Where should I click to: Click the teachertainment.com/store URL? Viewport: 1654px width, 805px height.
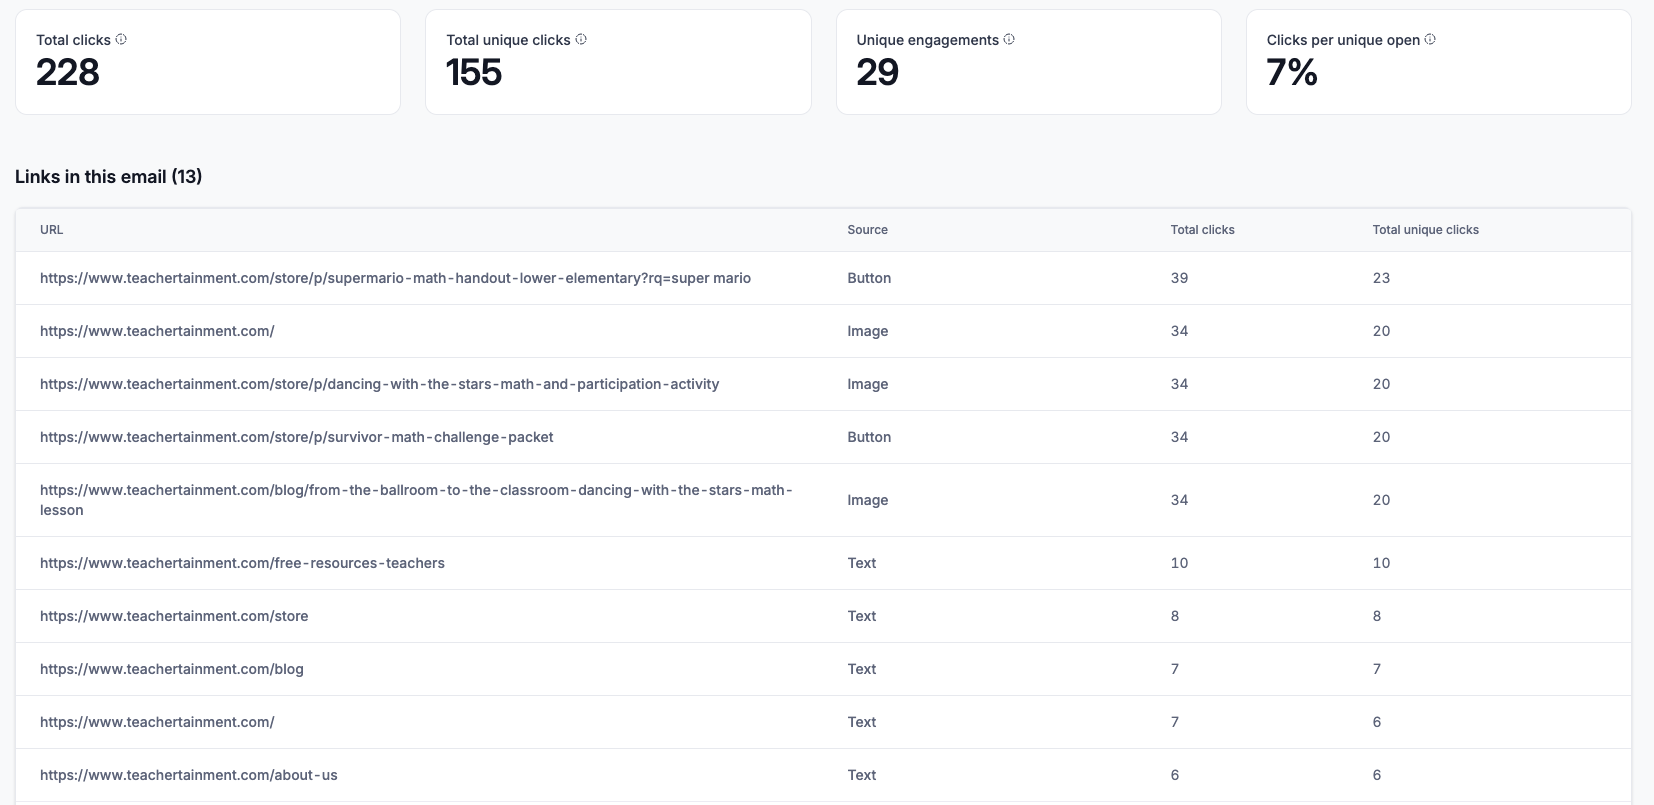pos(174,616)
